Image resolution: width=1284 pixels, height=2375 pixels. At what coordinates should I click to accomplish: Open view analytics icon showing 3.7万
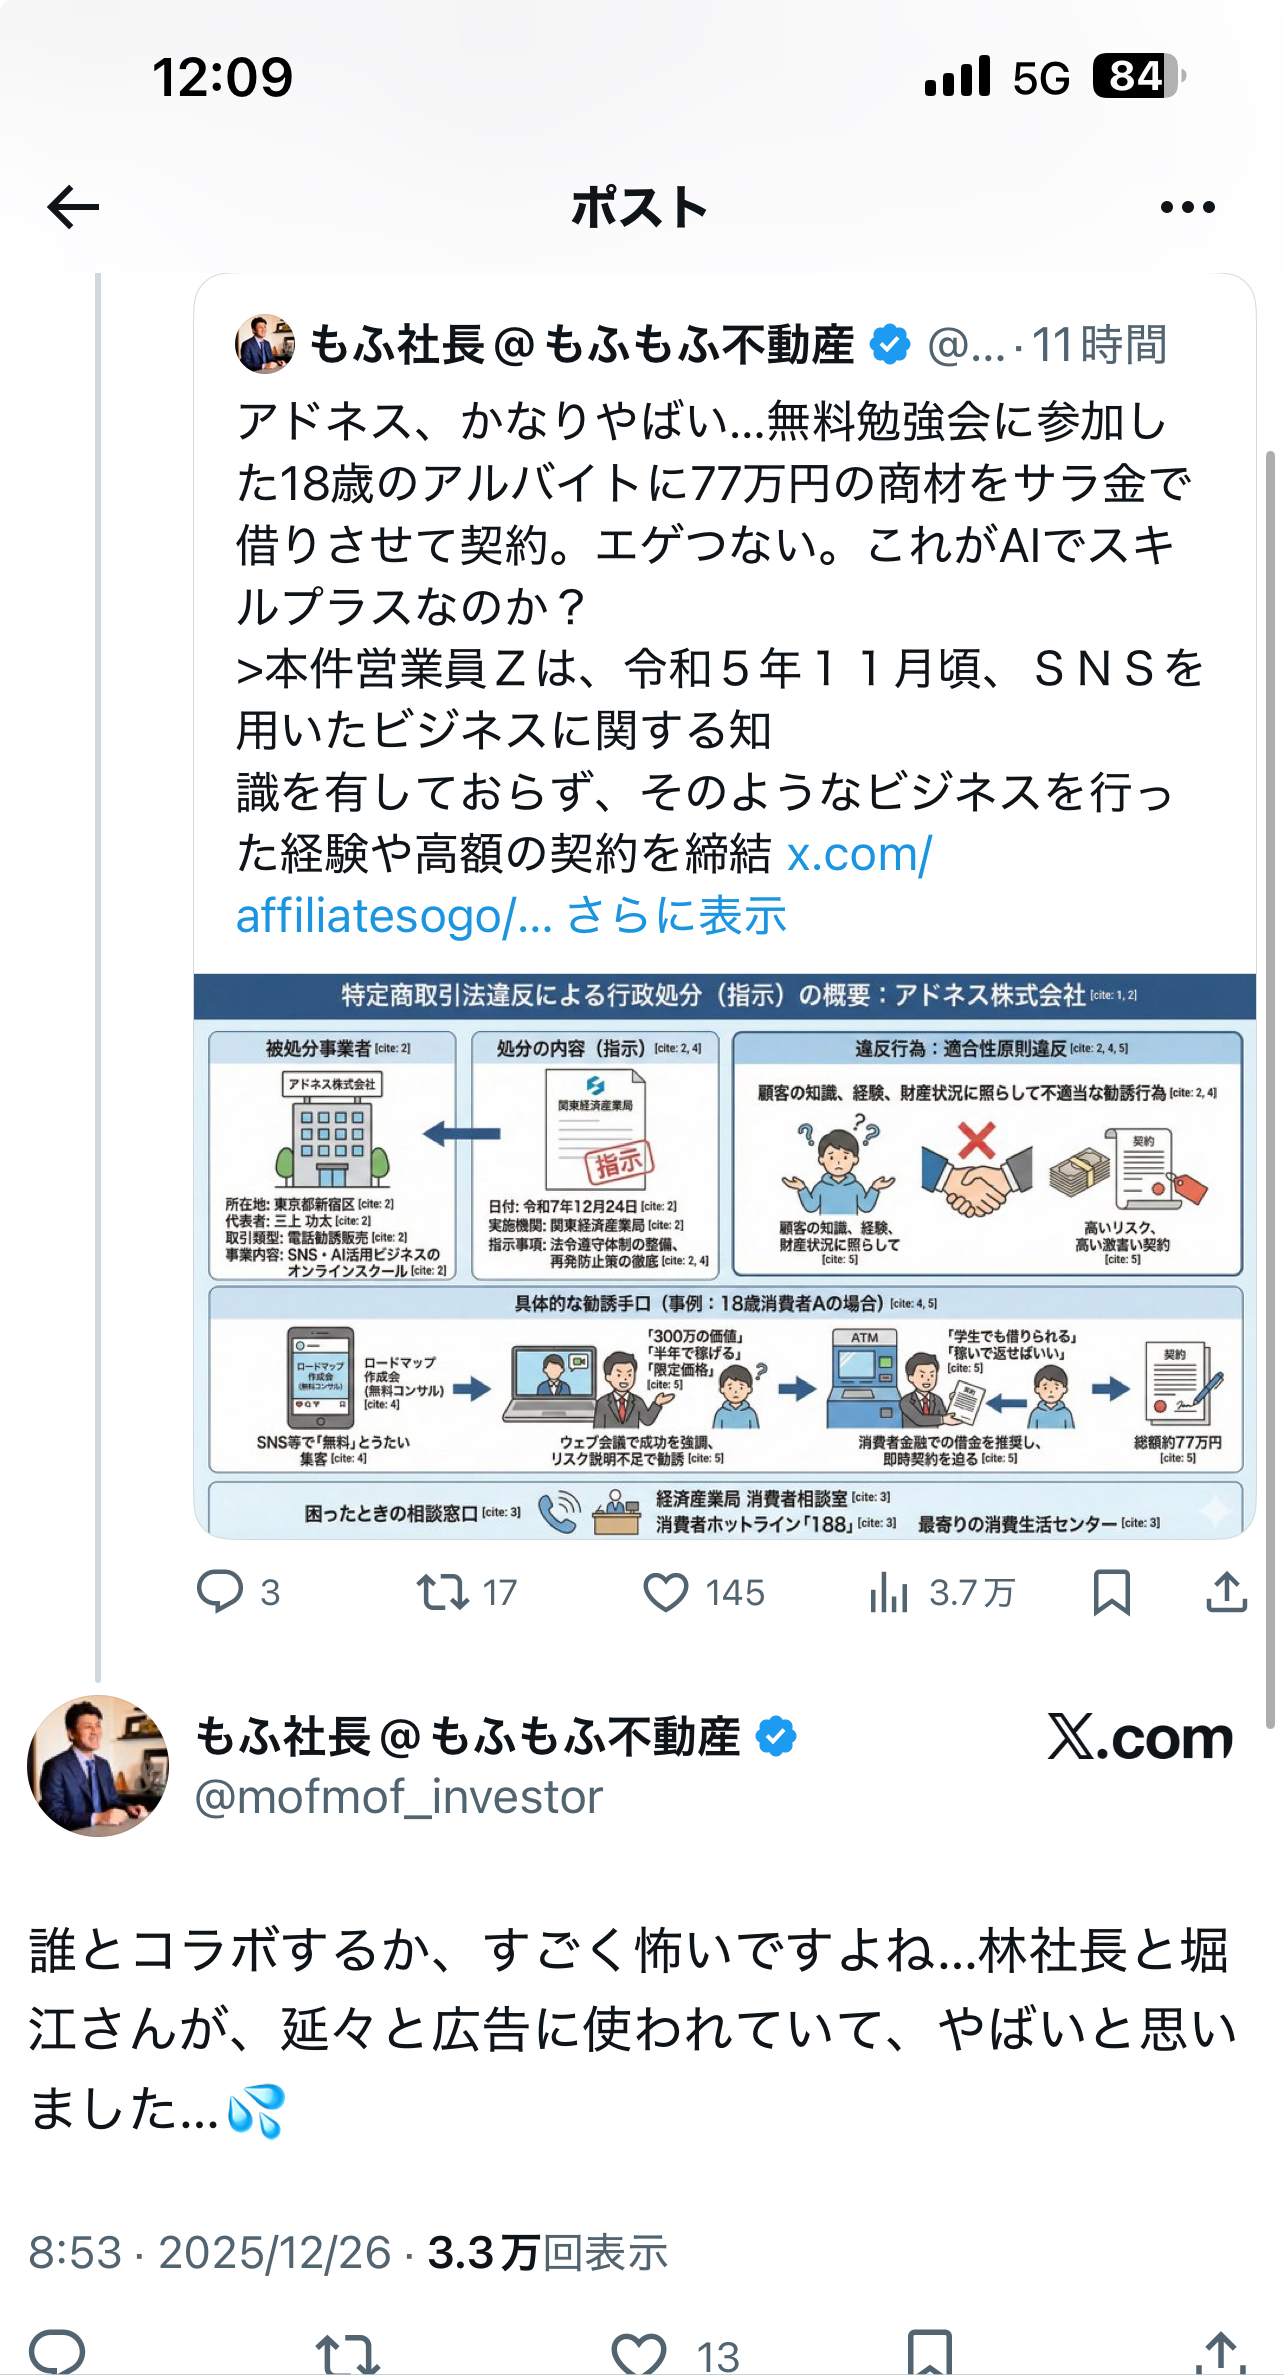click(x=889, y=1592)
